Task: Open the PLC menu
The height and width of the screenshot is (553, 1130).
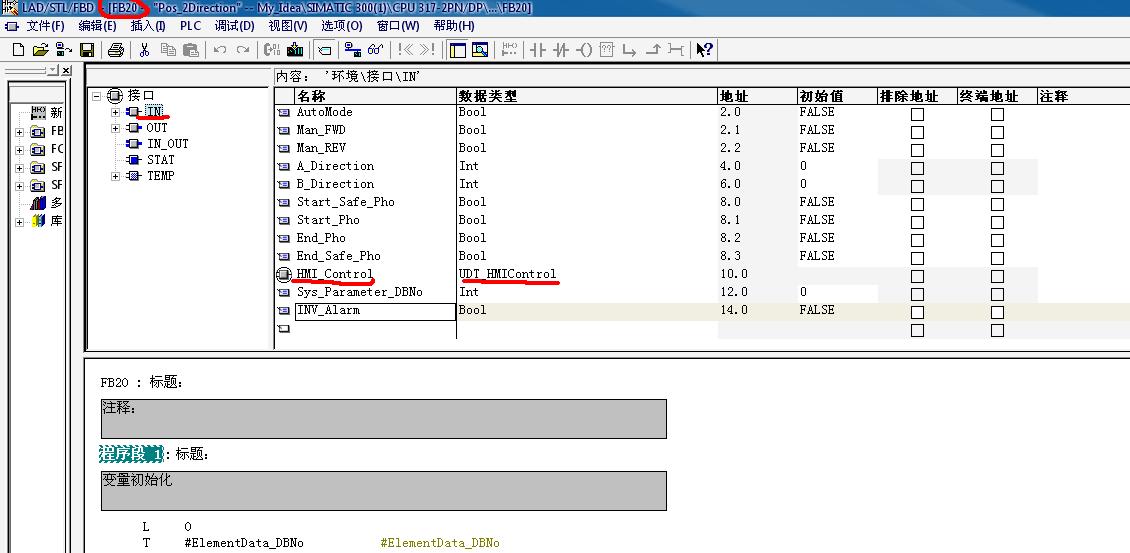Action: click(x=190, y=26)
